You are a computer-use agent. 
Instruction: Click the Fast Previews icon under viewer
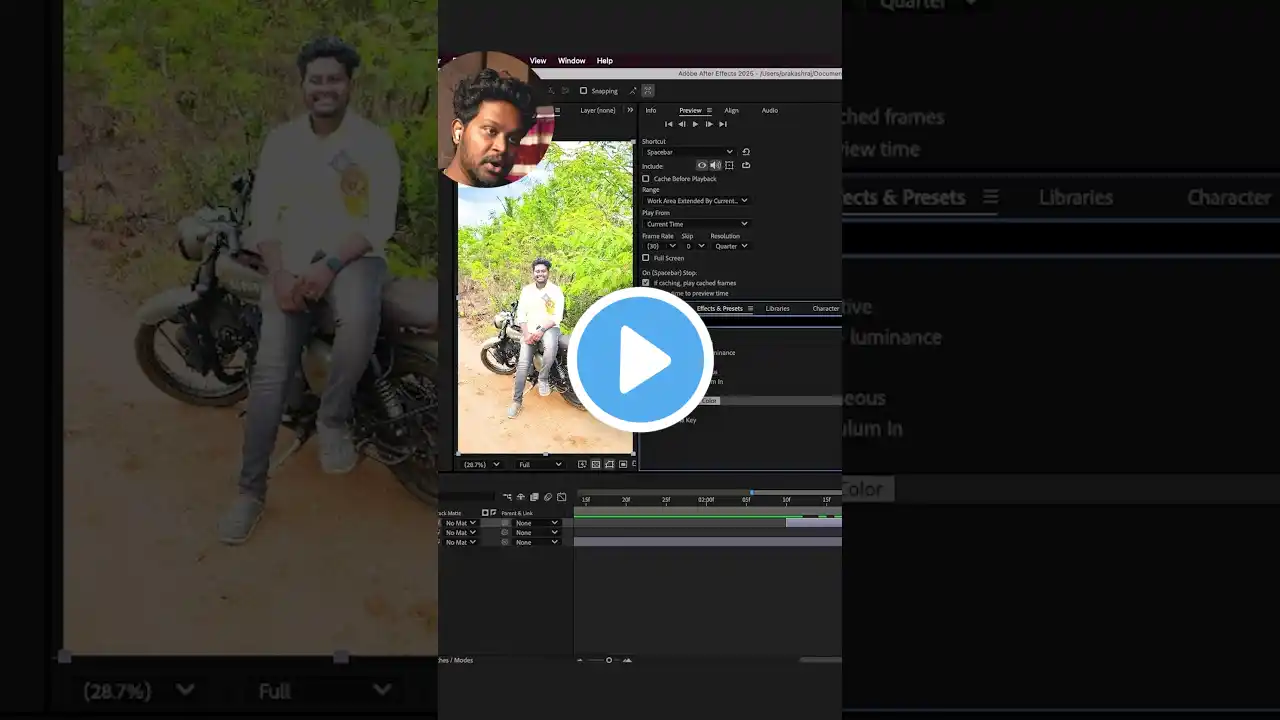pos(582,464)
